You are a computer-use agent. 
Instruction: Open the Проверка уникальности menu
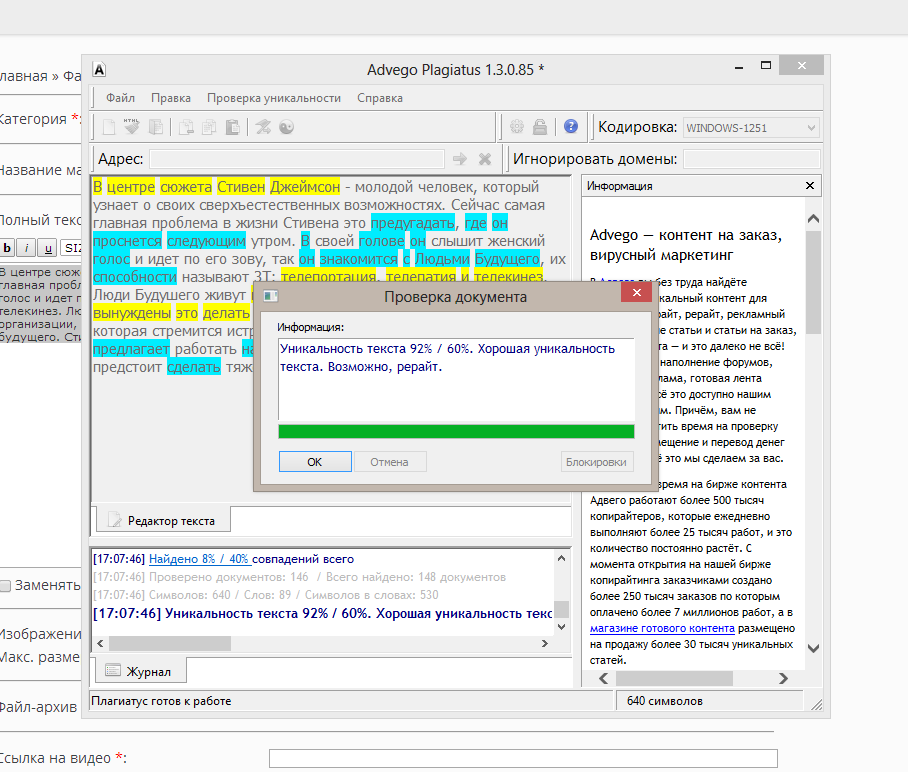(x=274, y=98)
